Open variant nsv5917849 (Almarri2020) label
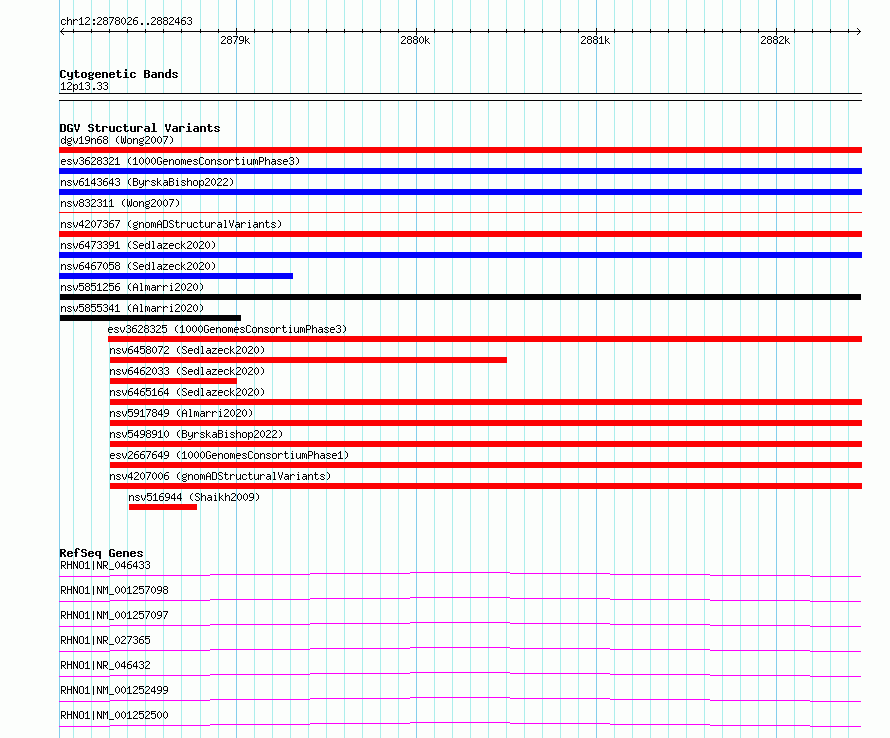 [x=181, y=413]
